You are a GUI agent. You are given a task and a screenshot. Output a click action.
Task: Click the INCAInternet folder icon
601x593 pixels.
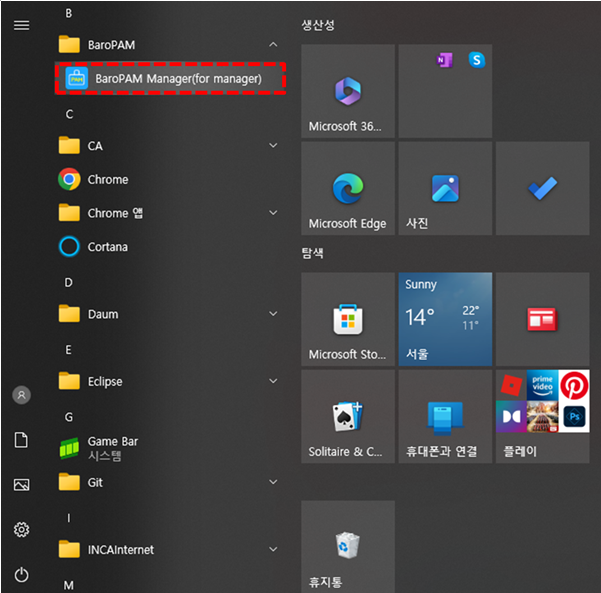click(x=69, y=549)
